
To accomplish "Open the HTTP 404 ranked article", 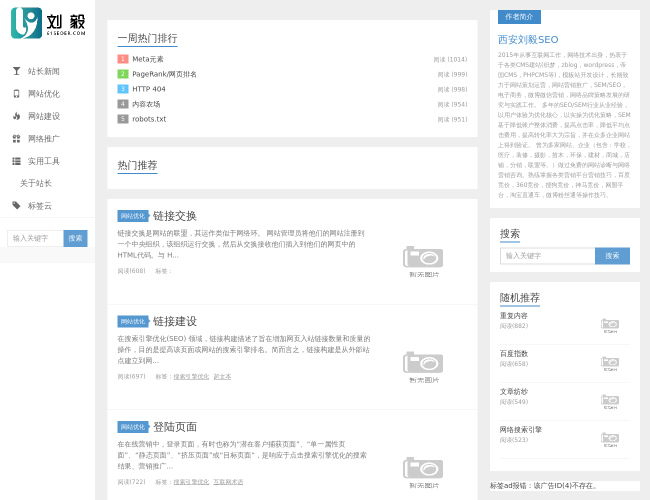I will click(x=149, y=89).
